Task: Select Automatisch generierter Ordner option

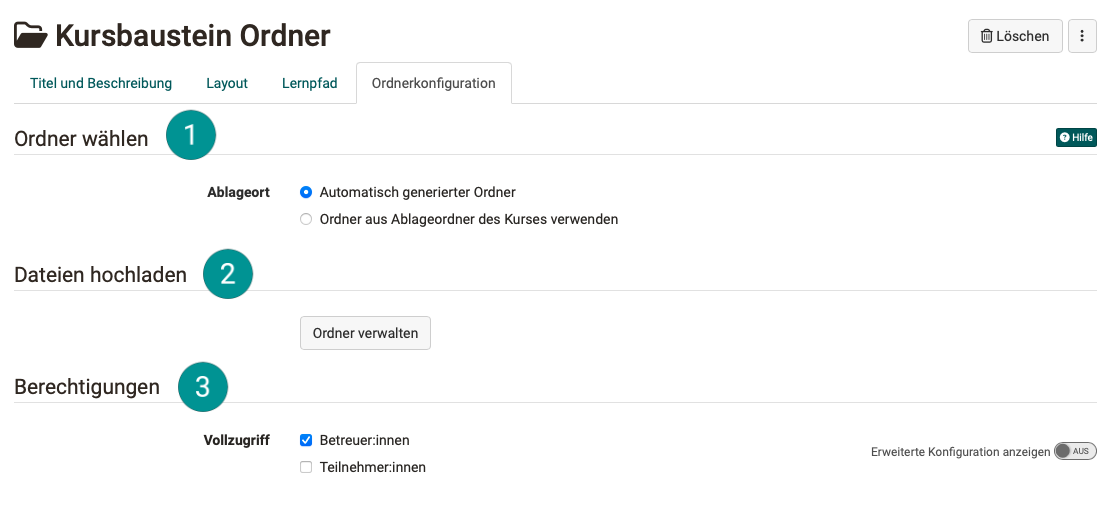Action: 307,192
